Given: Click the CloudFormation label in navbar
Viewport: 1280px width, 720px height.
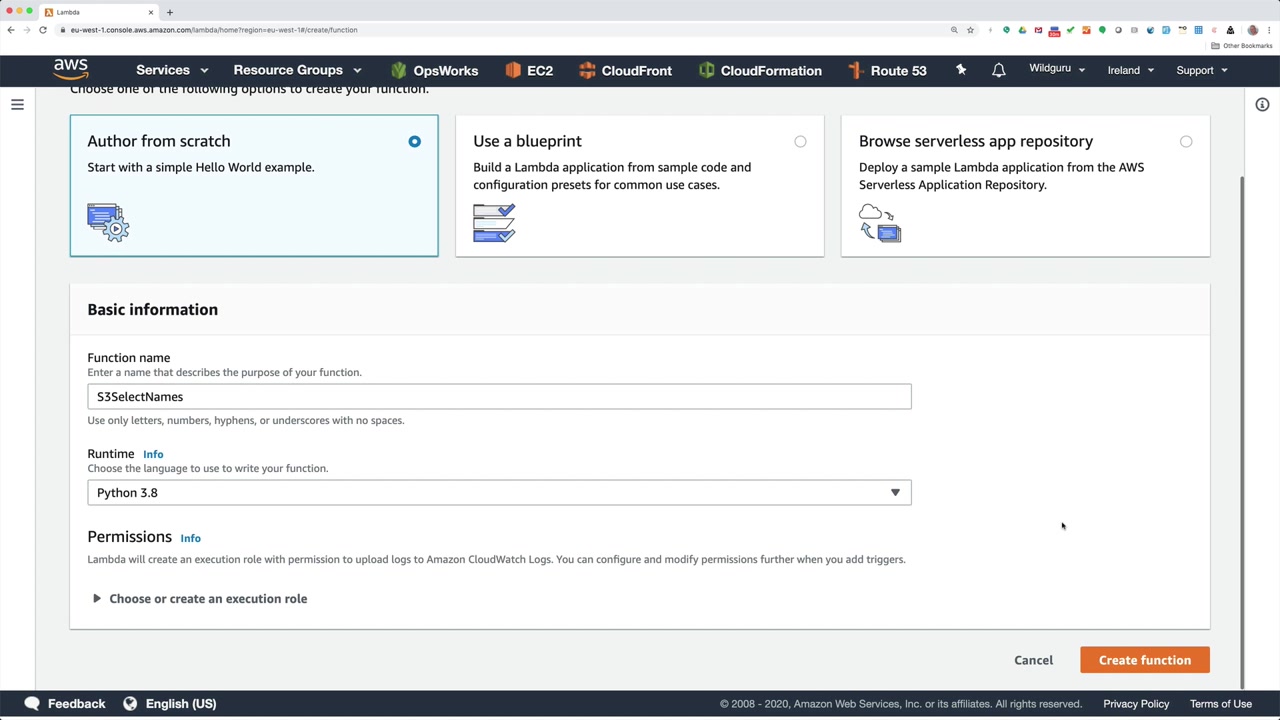Looking at the screenshot, I should click(771, 71).
